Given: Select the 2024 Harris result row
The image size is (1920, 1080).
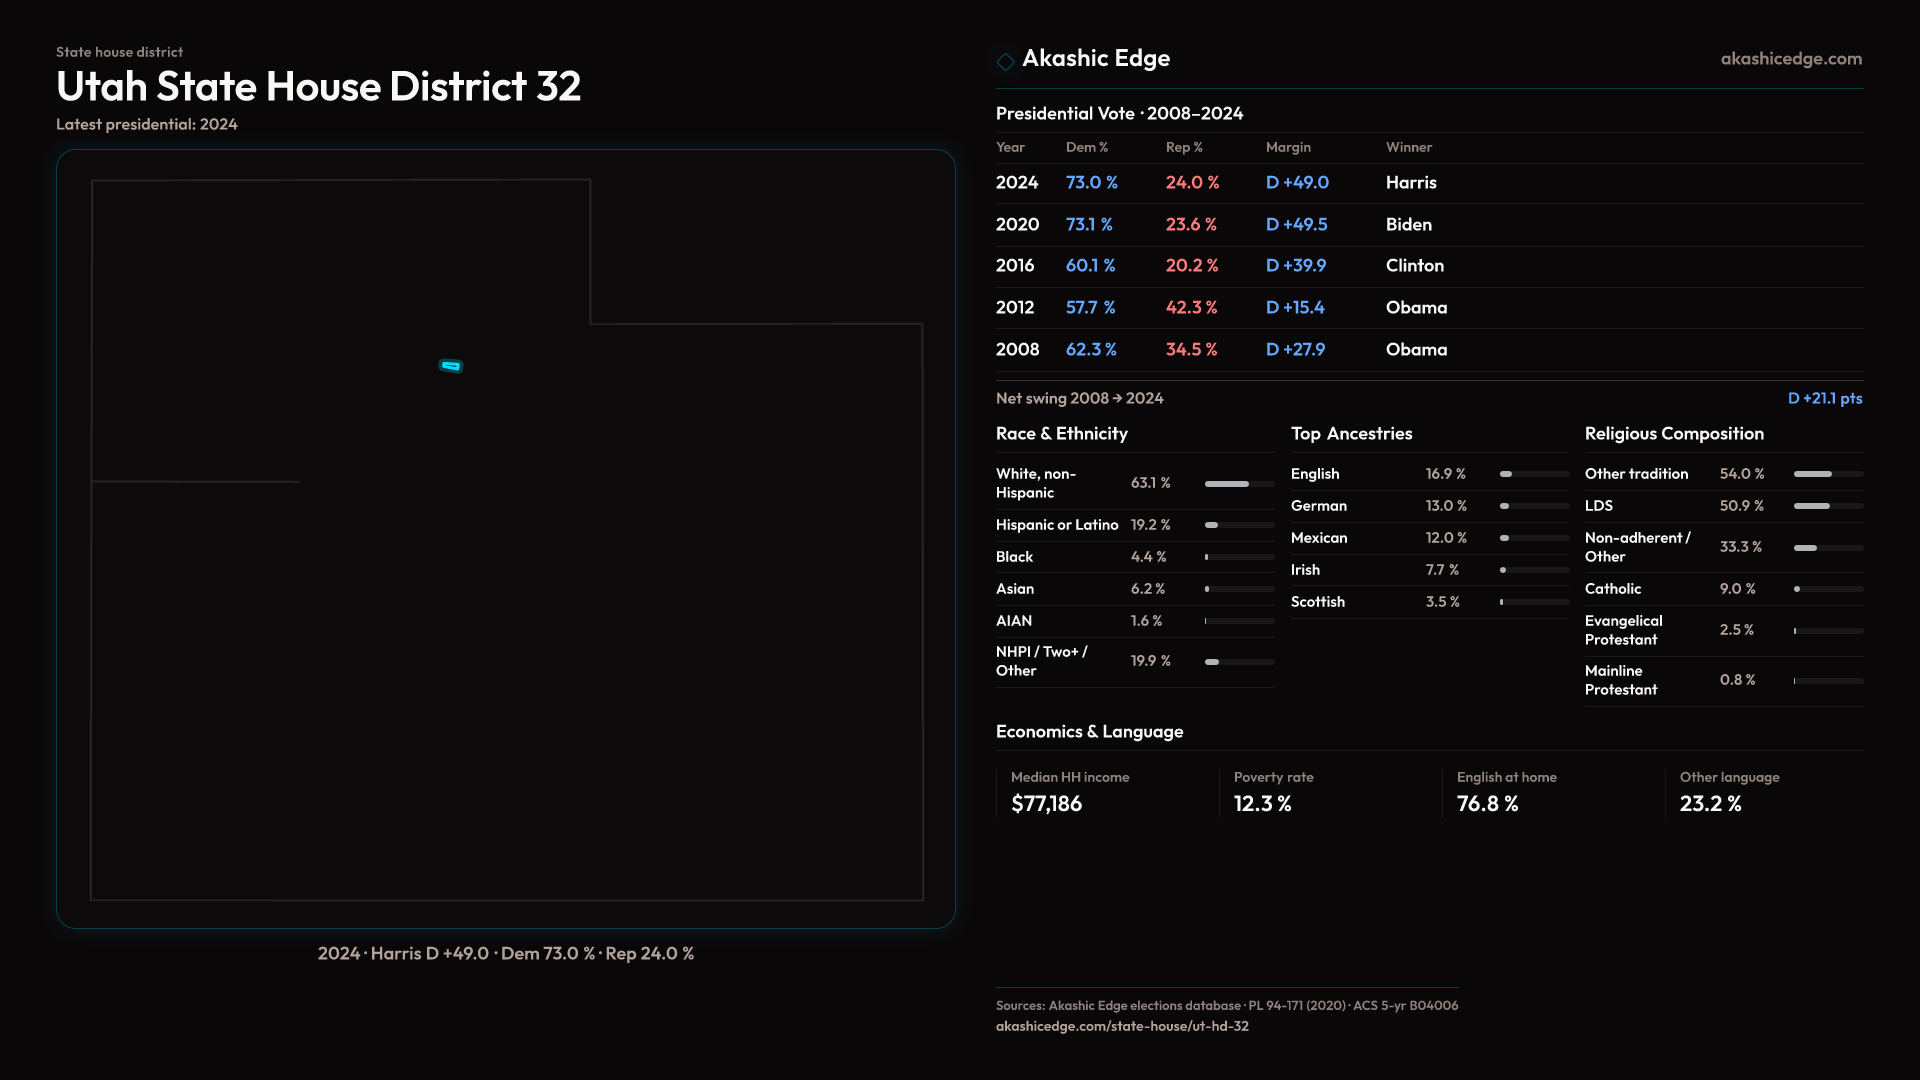Looking at the screenshot, I should tap(1410, 183).
